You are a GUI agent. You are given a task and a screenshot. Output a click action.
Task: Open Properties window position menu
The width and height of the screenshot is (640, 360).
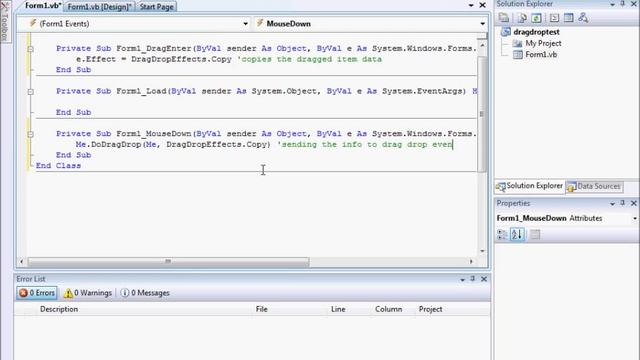tap(612, 203)
